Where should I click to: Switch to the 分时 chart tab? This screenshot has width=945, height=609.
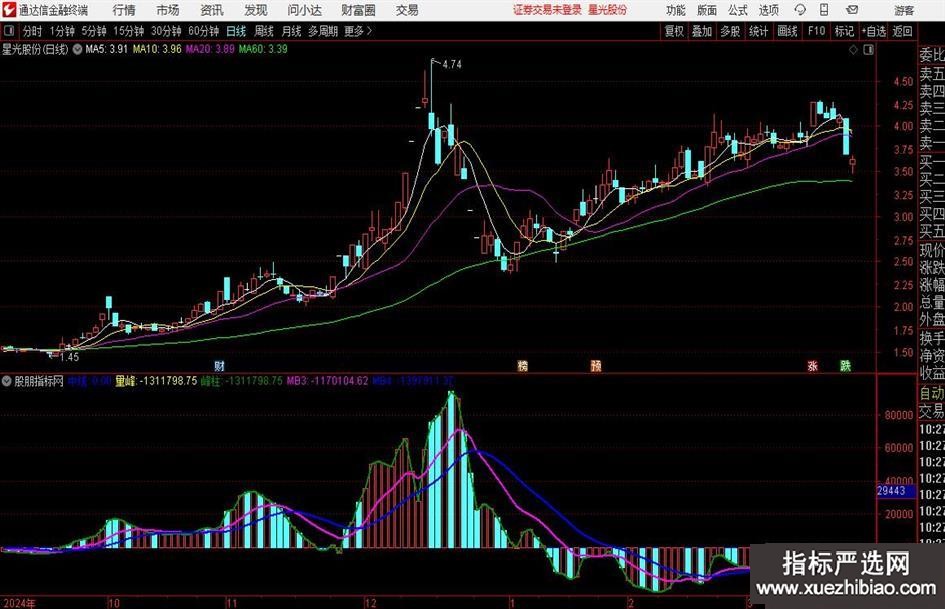point(32,31)
